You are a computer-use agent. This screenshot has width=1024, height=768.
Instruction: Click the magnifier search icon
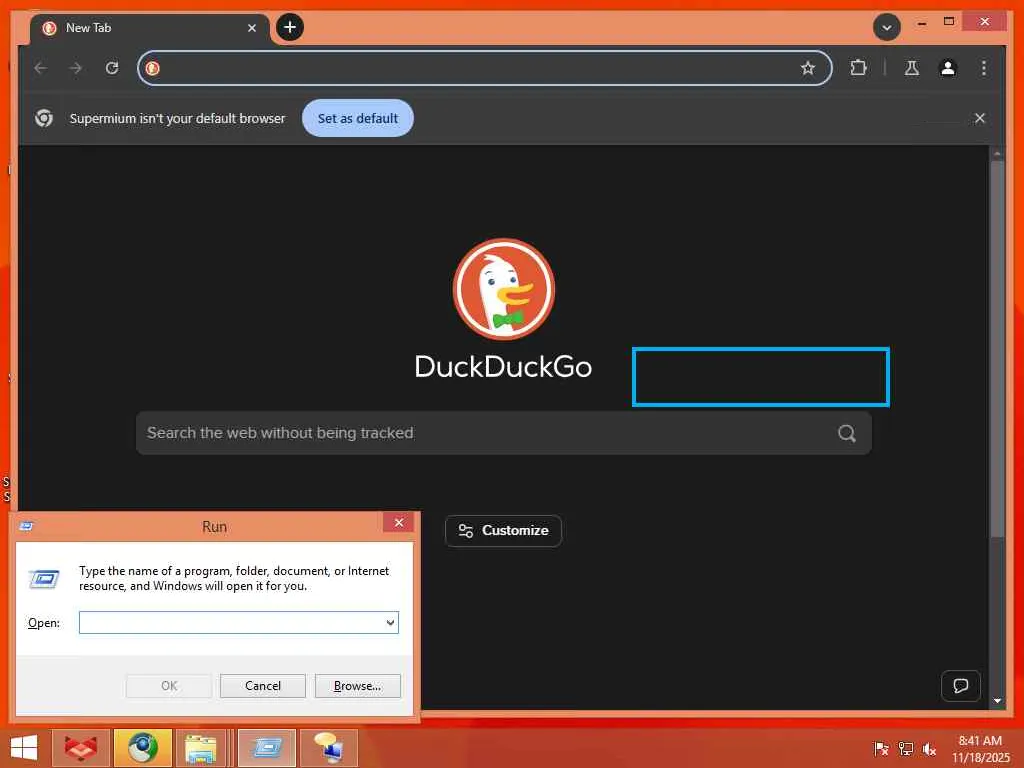click(x=847, y=433)
